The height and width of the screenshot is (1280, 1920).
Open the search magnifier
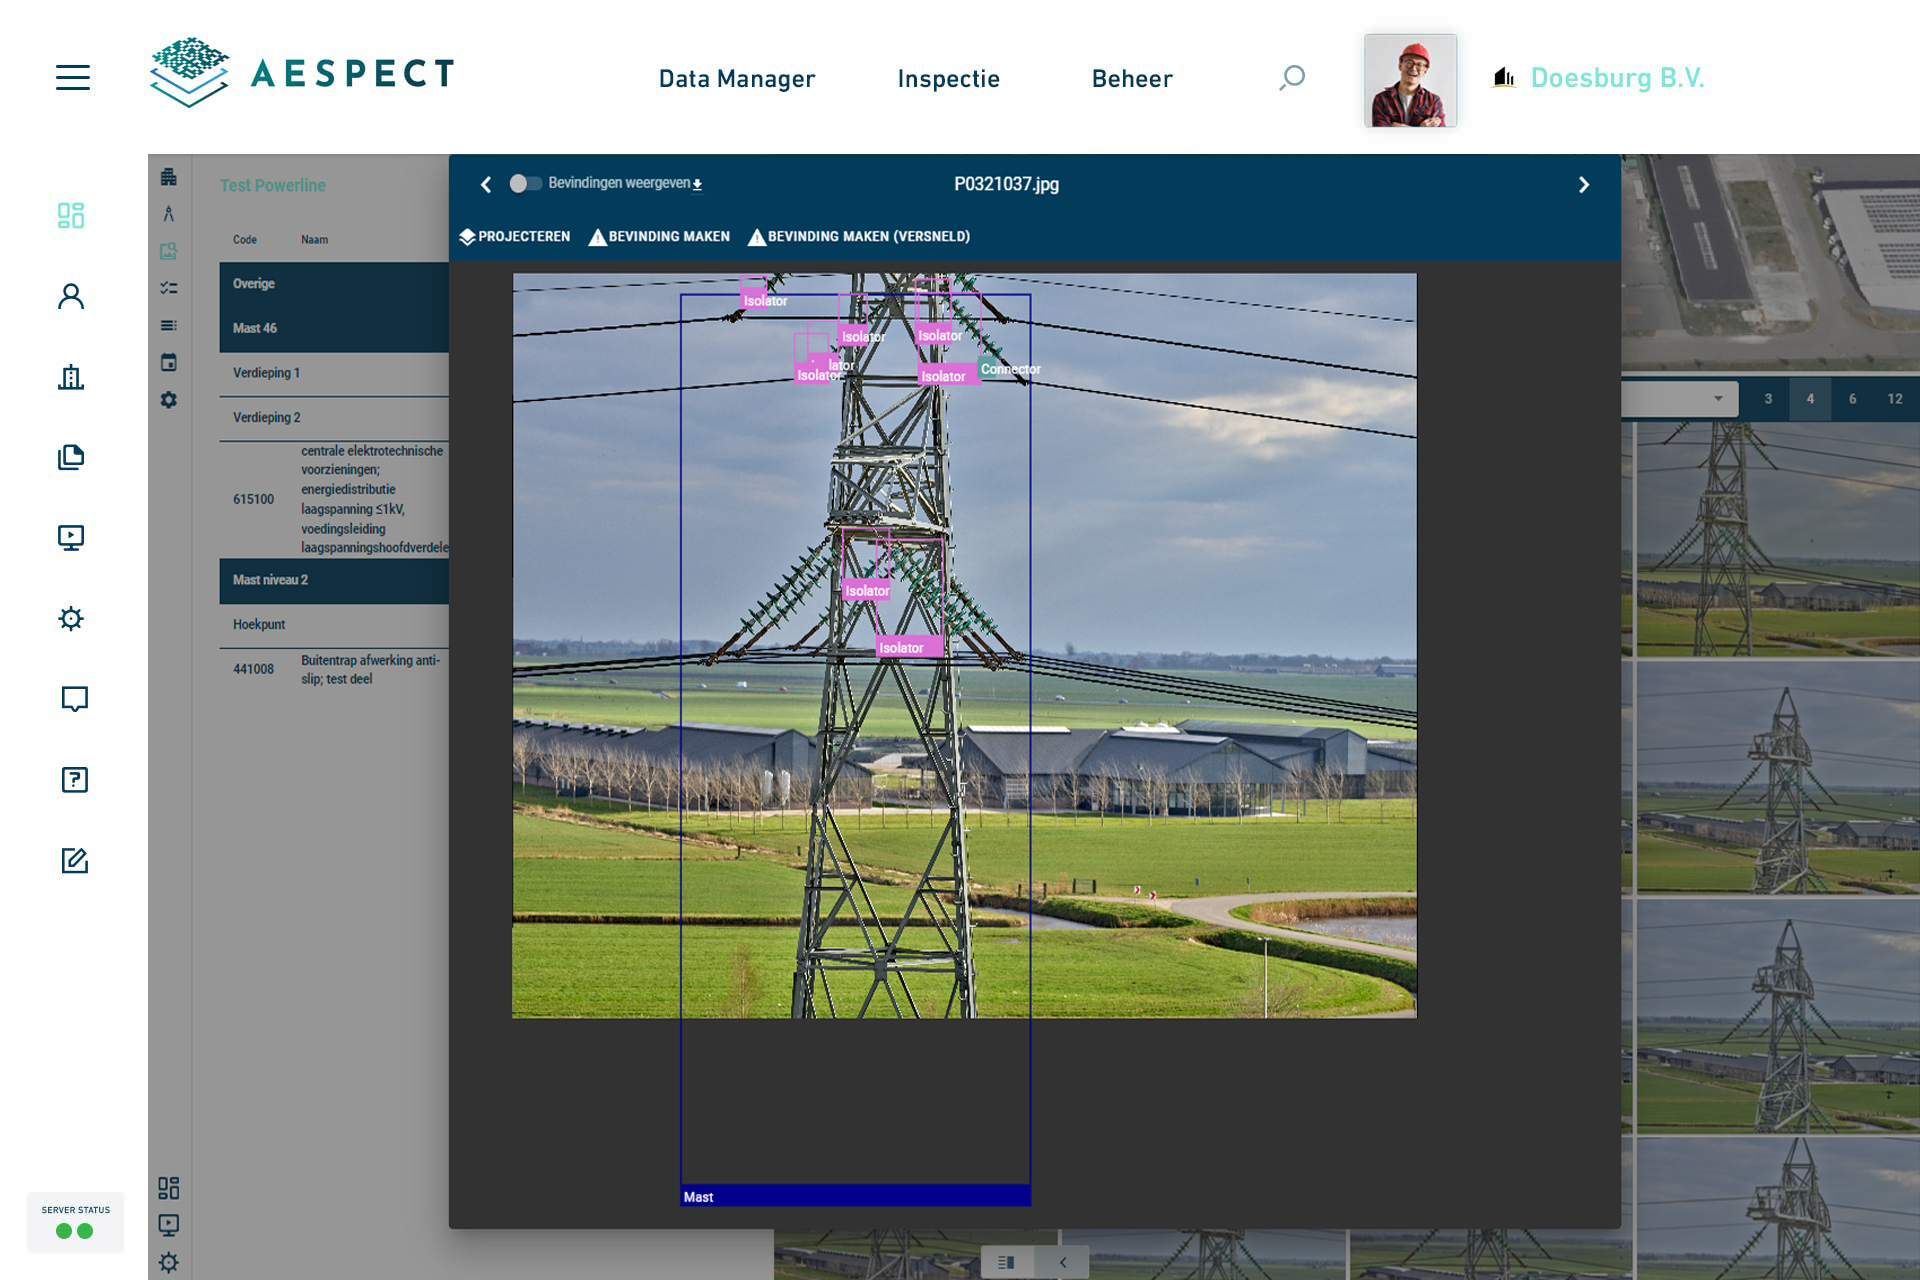[1292, 77]
